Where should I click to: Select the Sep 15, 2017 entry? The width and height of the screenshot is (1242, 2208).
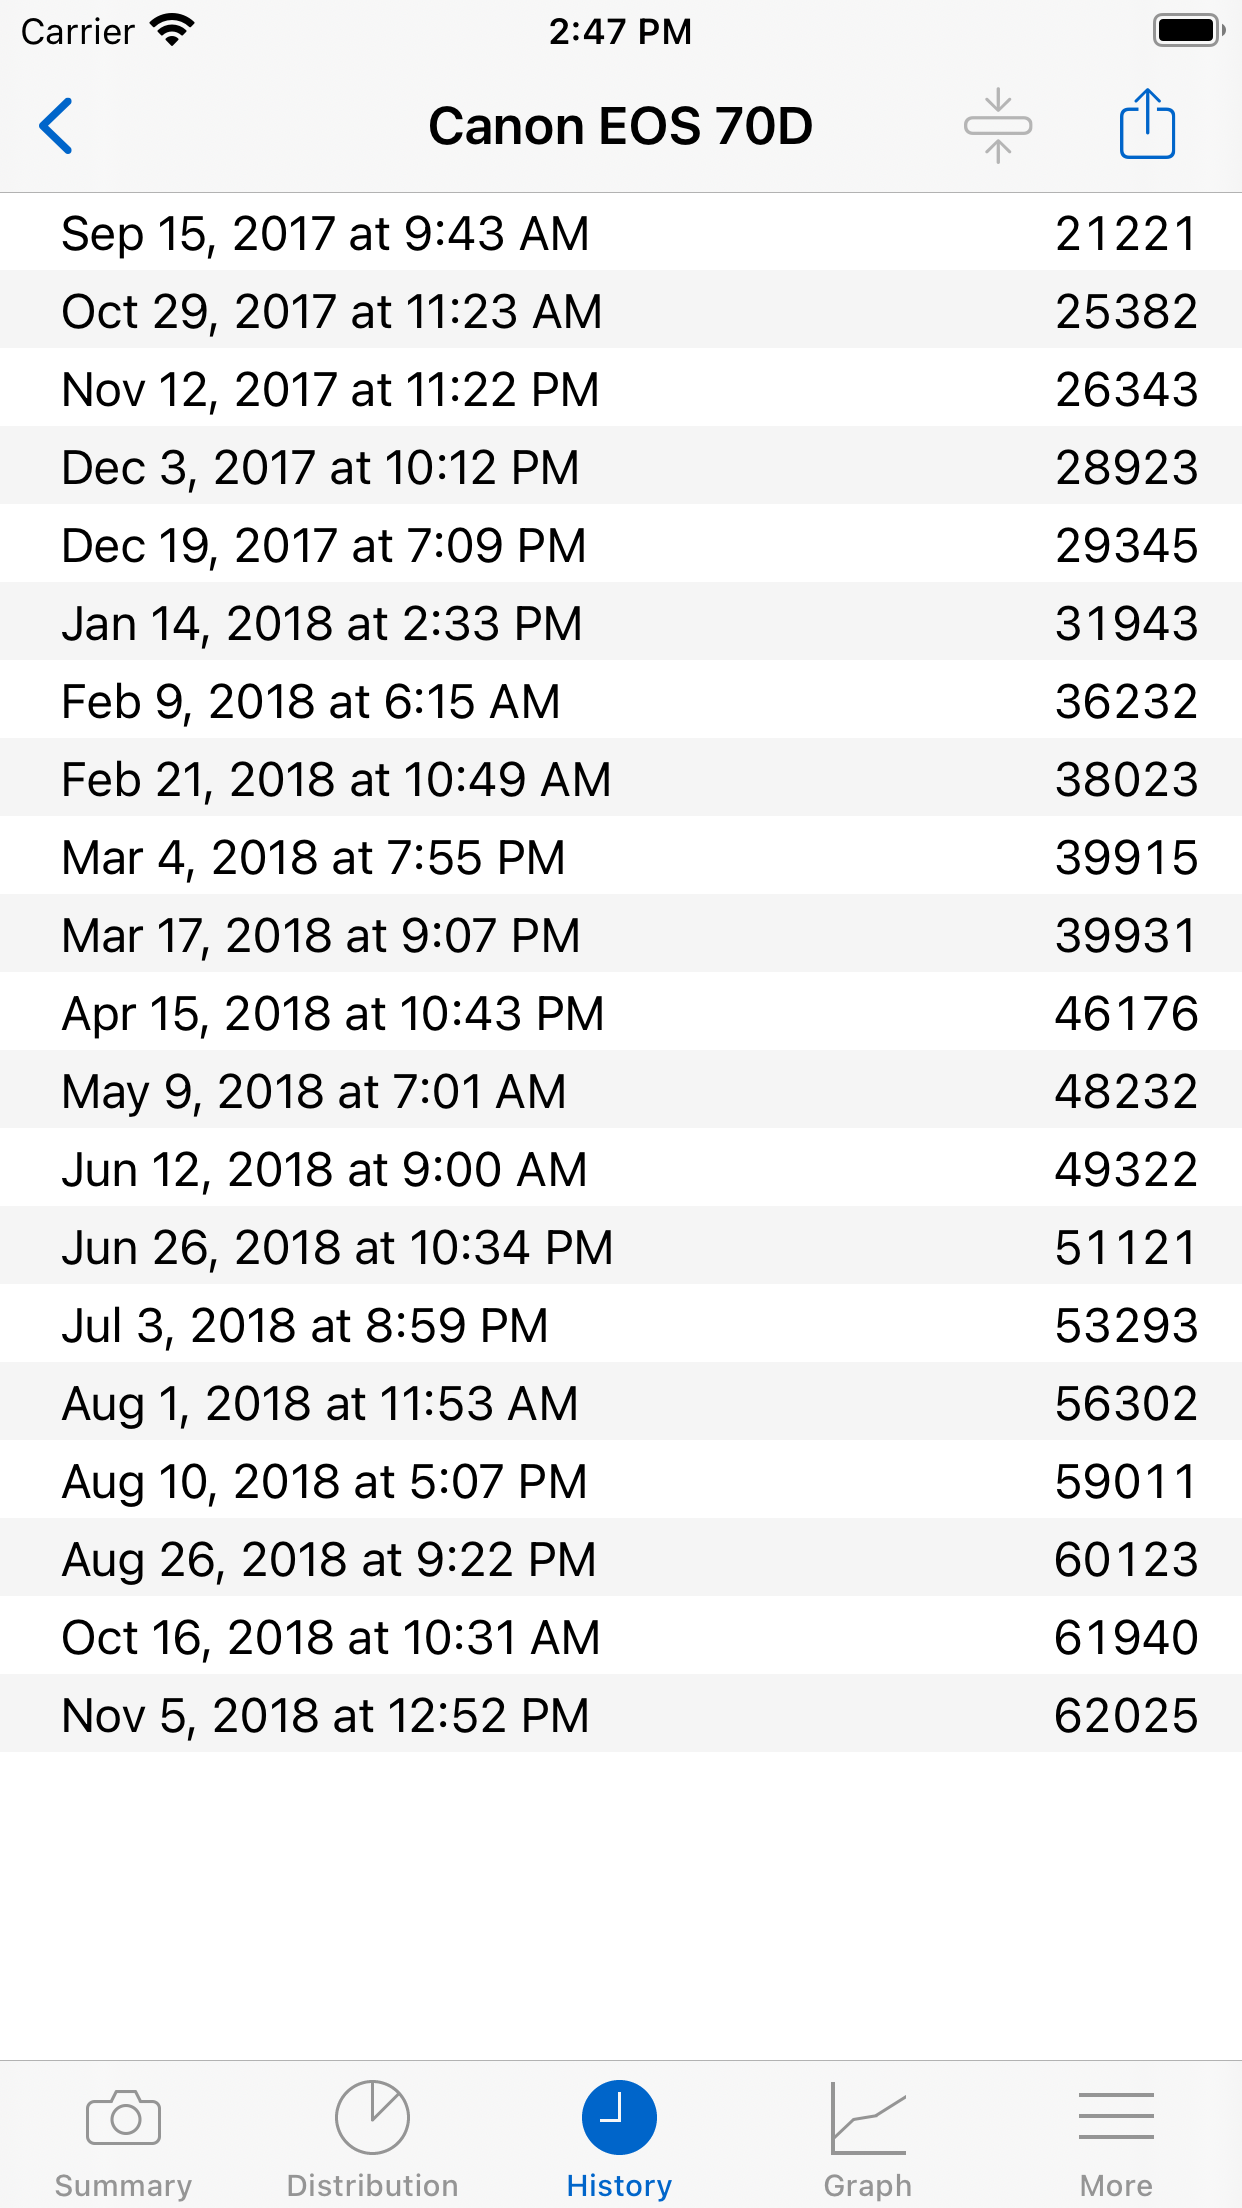click(621, 233)
